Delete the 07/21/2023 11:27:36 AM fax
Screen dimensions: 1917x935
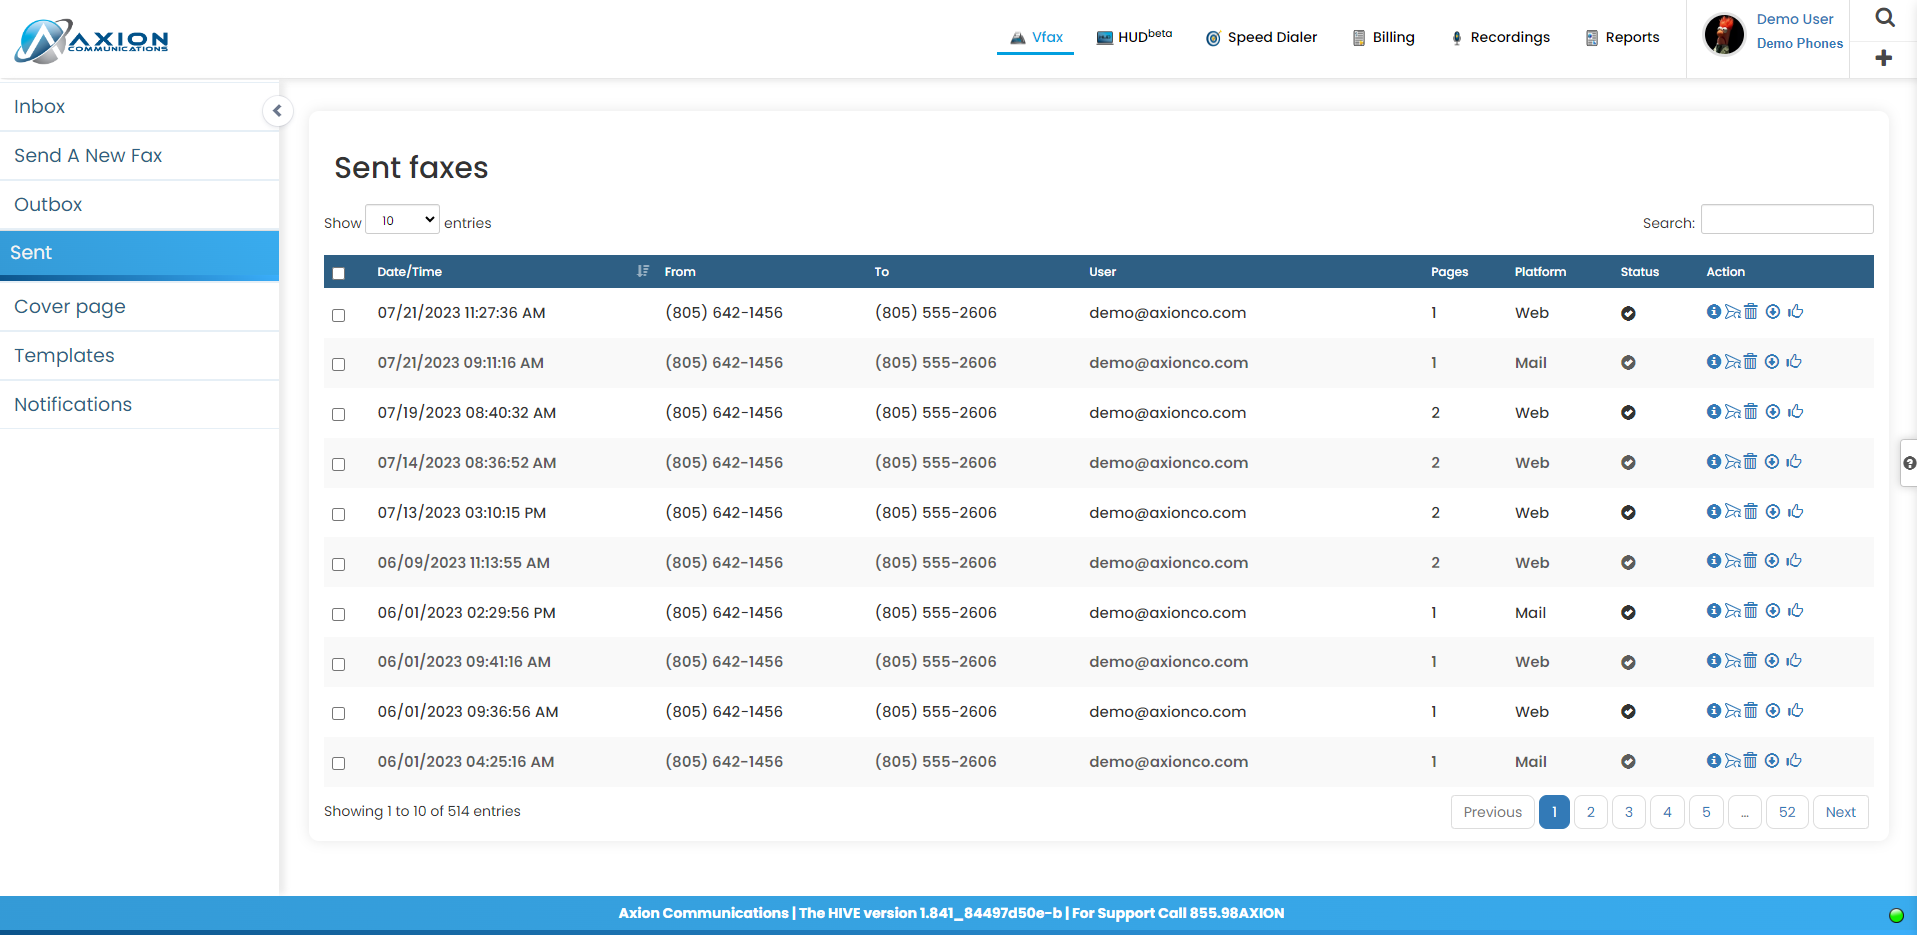tap(1751, 312)
